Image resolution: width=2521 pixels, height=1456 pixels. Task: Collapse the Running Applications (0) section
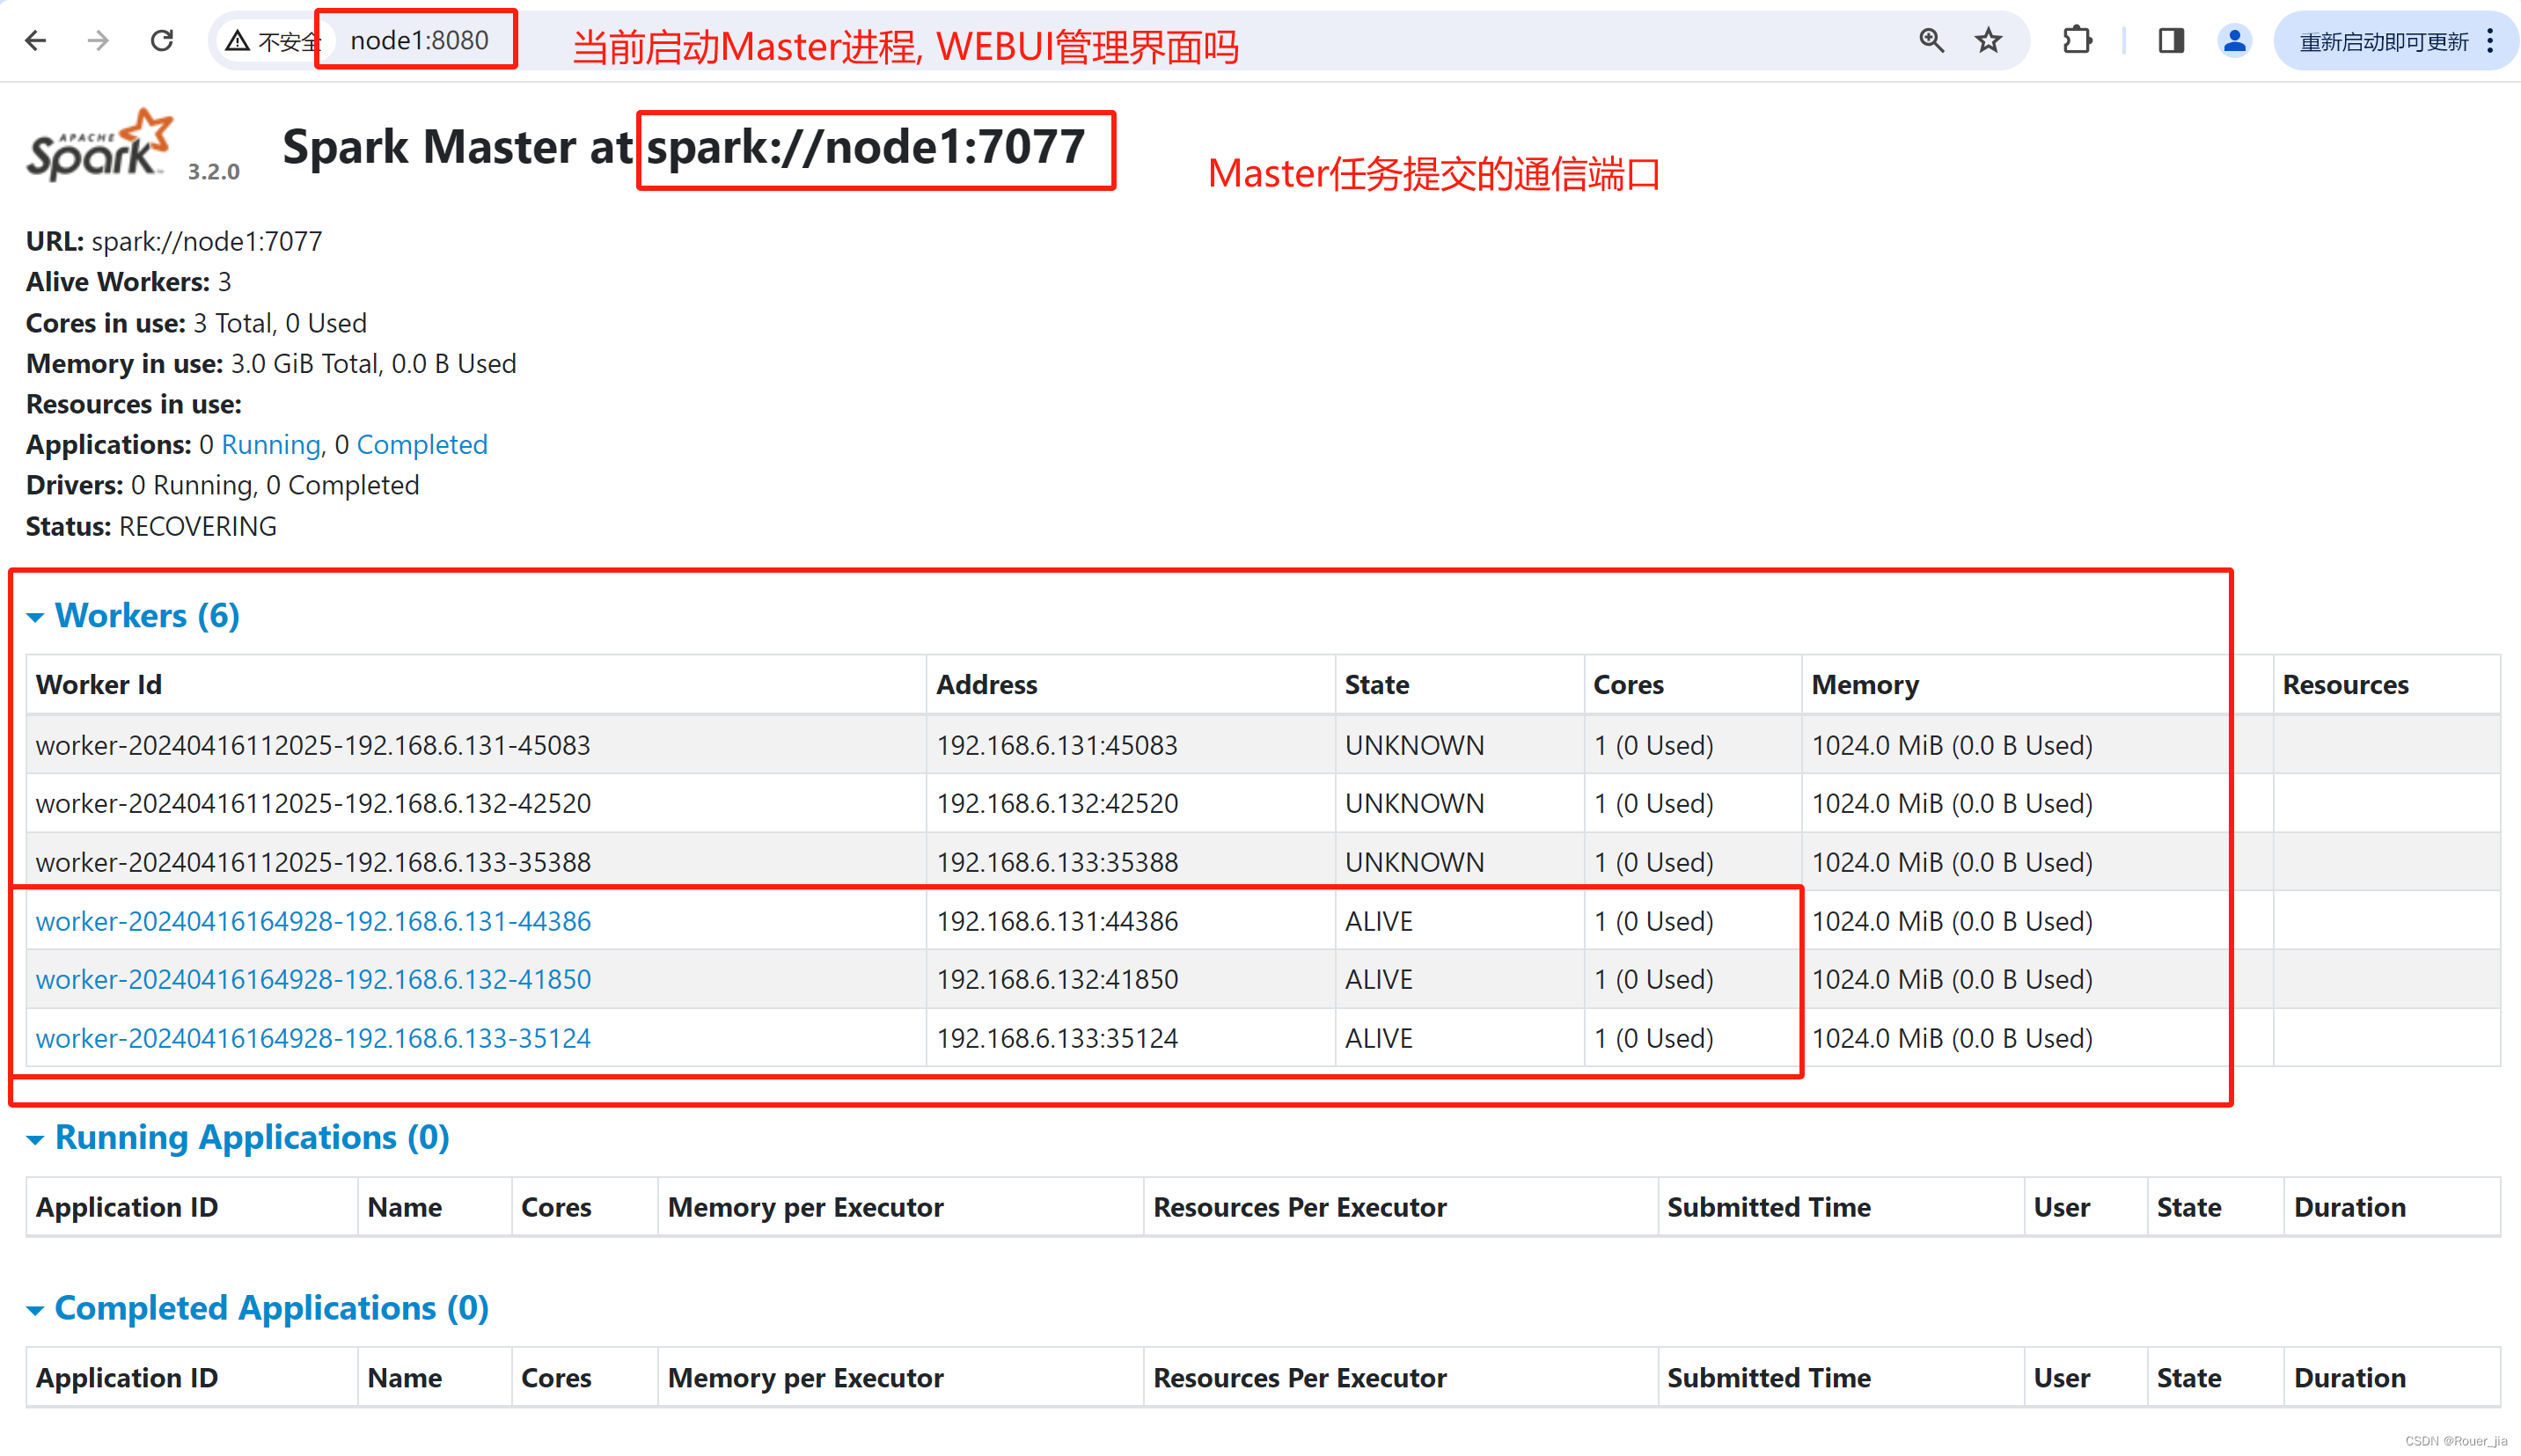point(238,1138)
